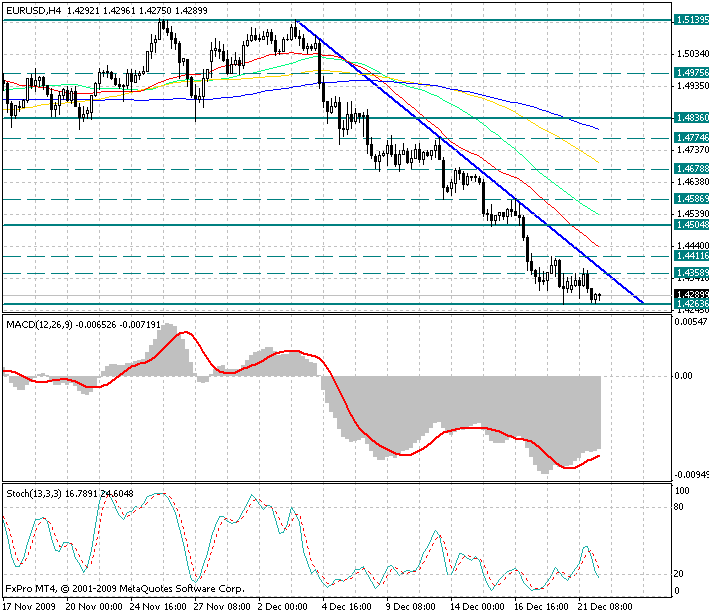
Task: Click the 1.46788 price level label
Action: (x=688, y=168)
